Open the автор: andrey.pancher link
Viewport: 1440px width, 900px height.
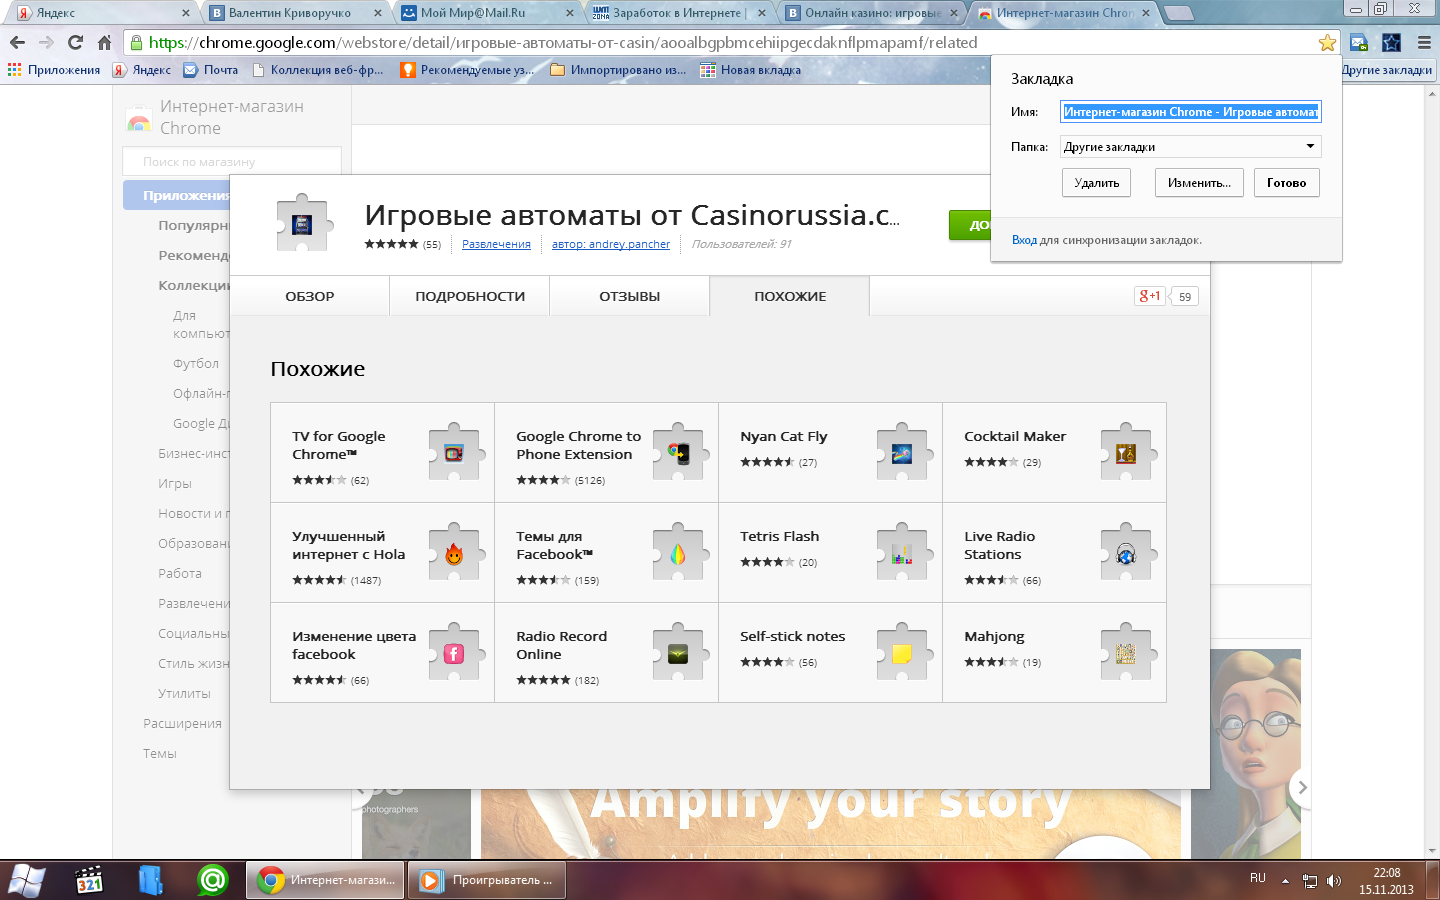pyautogui.click(x=611, y=244)
